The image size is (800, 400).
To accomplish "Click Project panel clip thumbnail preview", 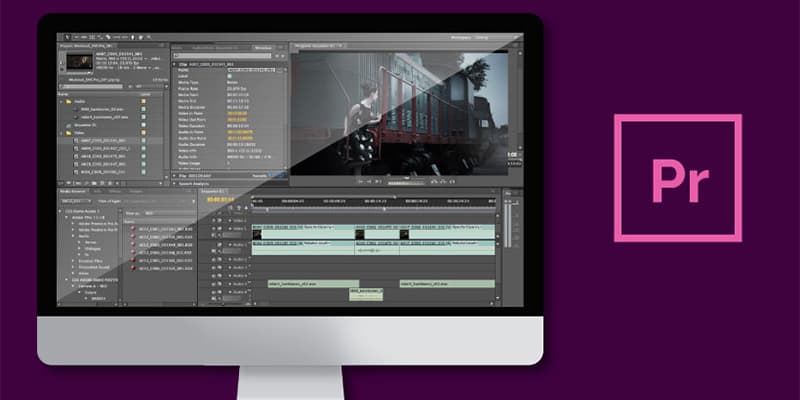I will click(79, 62).
